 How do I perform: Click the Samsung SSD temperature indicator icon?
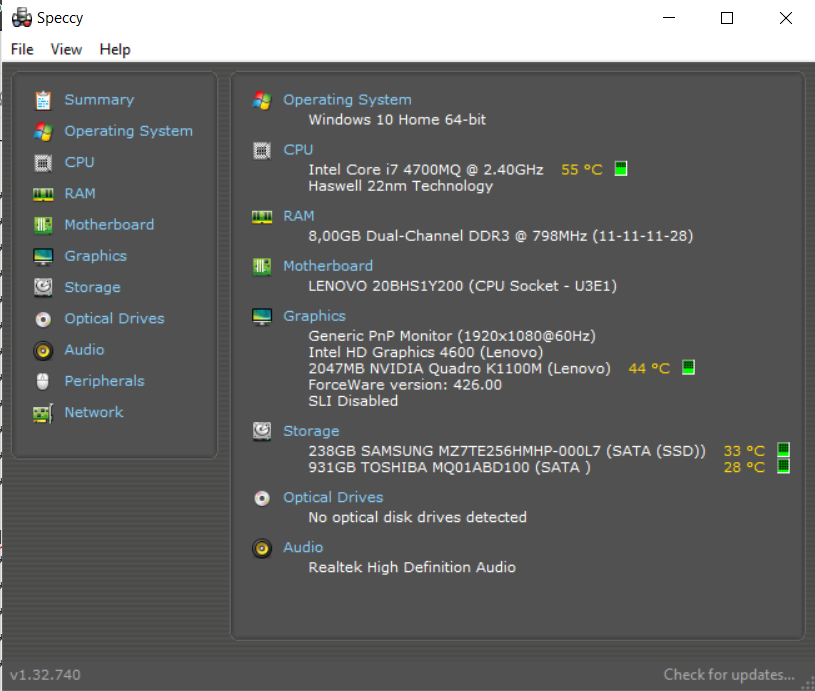click(783, 450)
